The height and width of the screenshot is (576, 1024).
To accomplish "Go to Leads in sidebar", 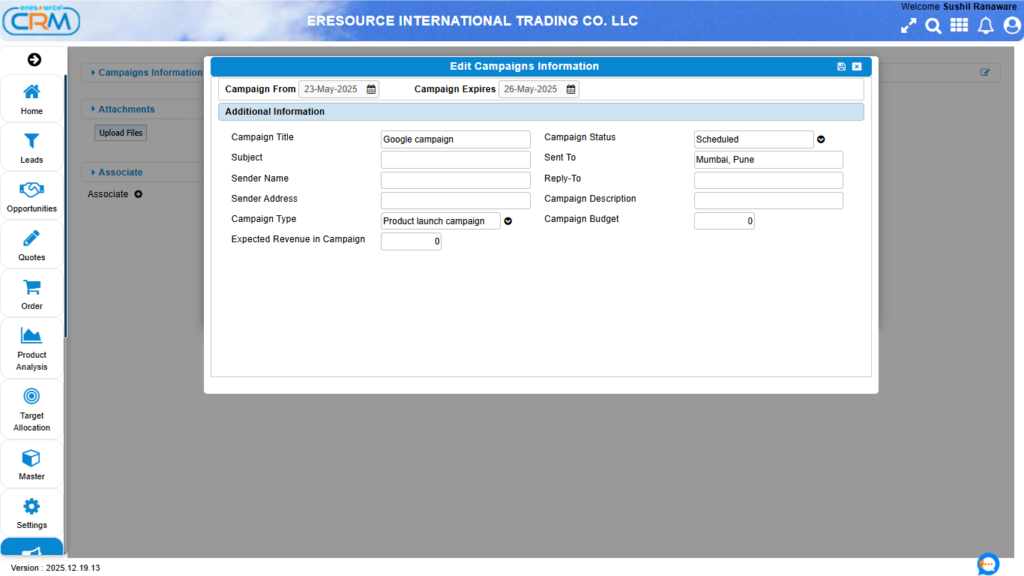I will coord(32,148).
